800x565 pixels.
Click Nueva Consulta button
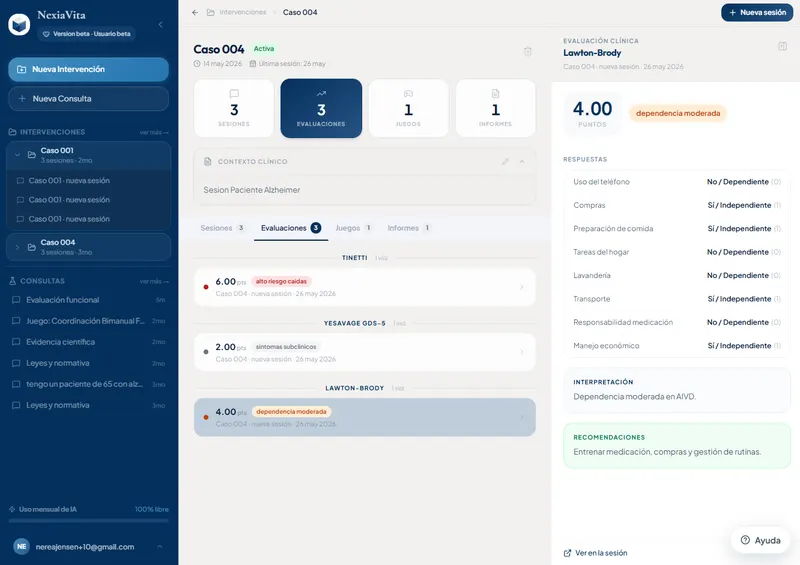pos(88,99)
